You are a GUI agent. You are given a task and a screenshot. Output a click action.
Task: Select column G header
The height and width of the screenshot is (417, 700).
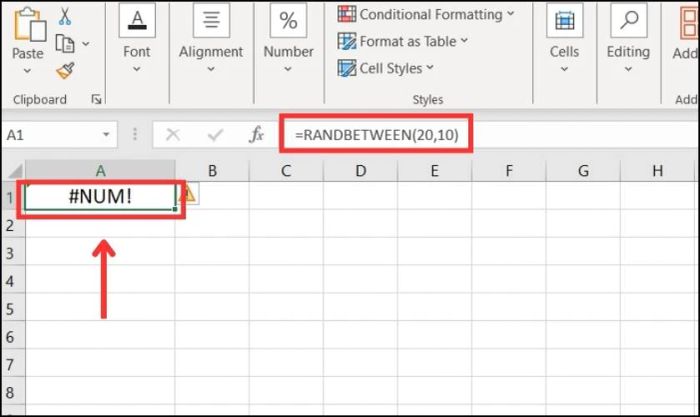[583, 171]
